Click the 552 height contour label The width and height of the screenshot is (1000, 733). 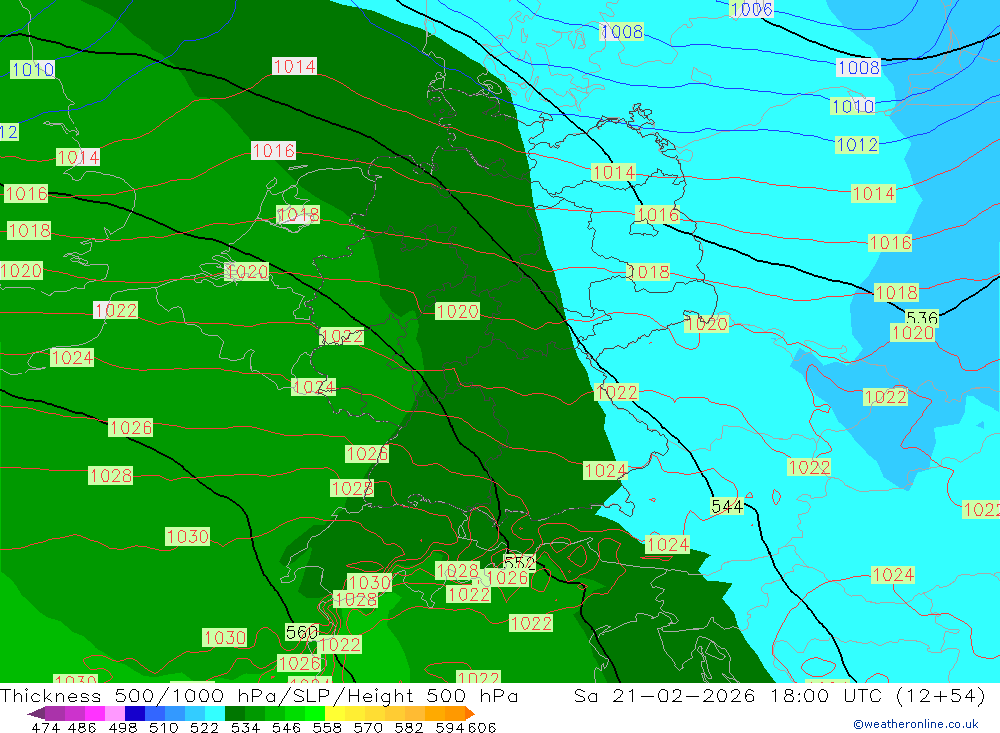518,562
